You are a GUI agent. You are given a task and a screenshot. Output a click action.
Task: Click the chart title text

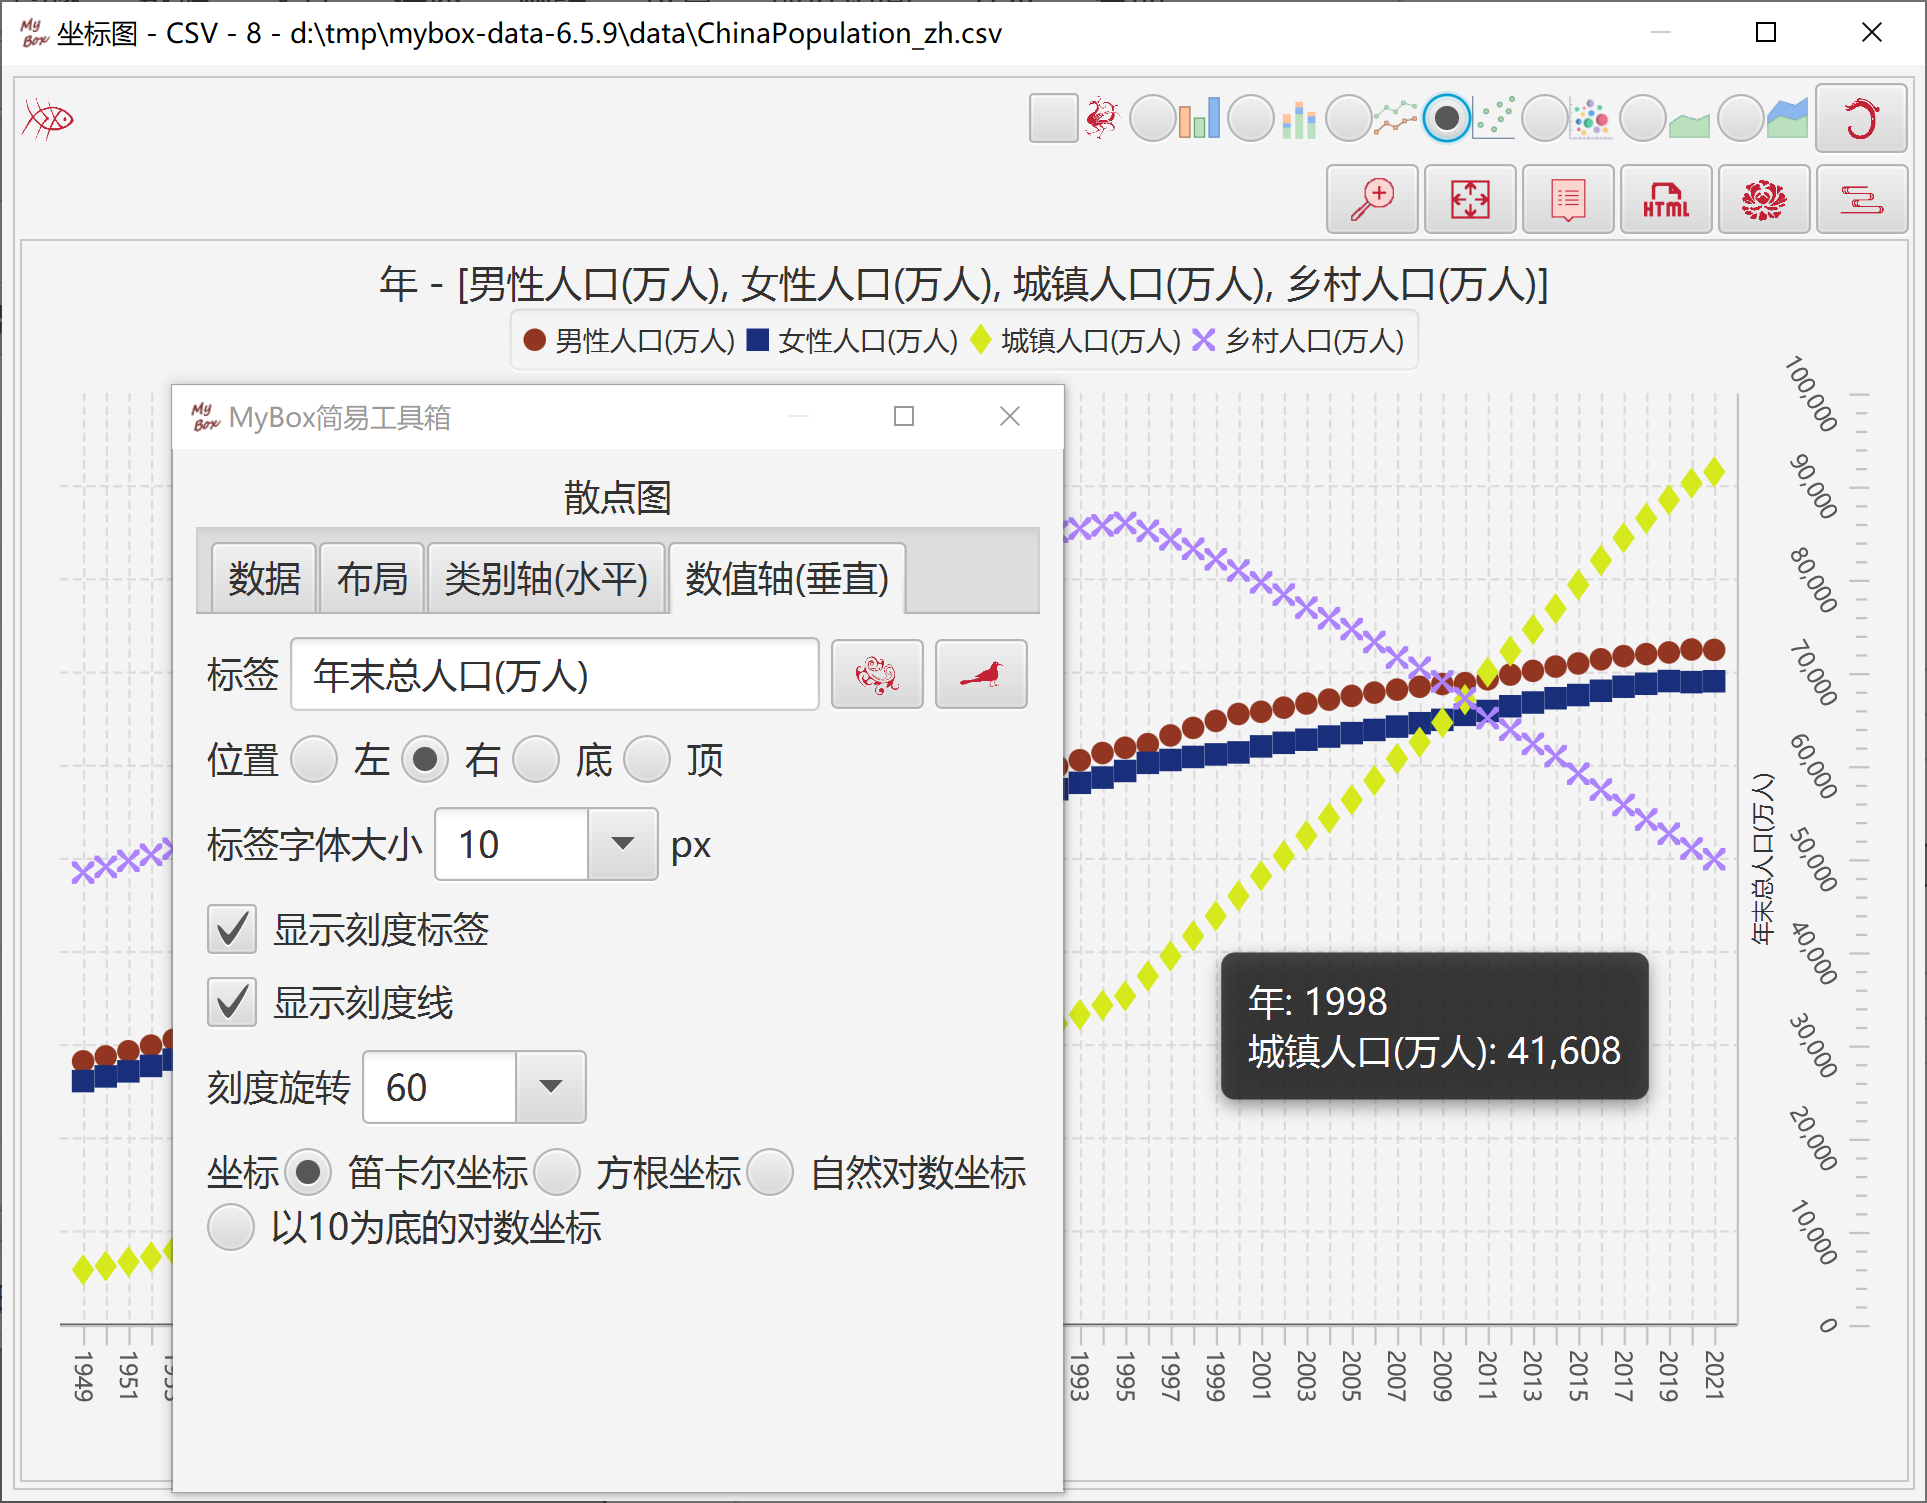[x=963, y=285]
